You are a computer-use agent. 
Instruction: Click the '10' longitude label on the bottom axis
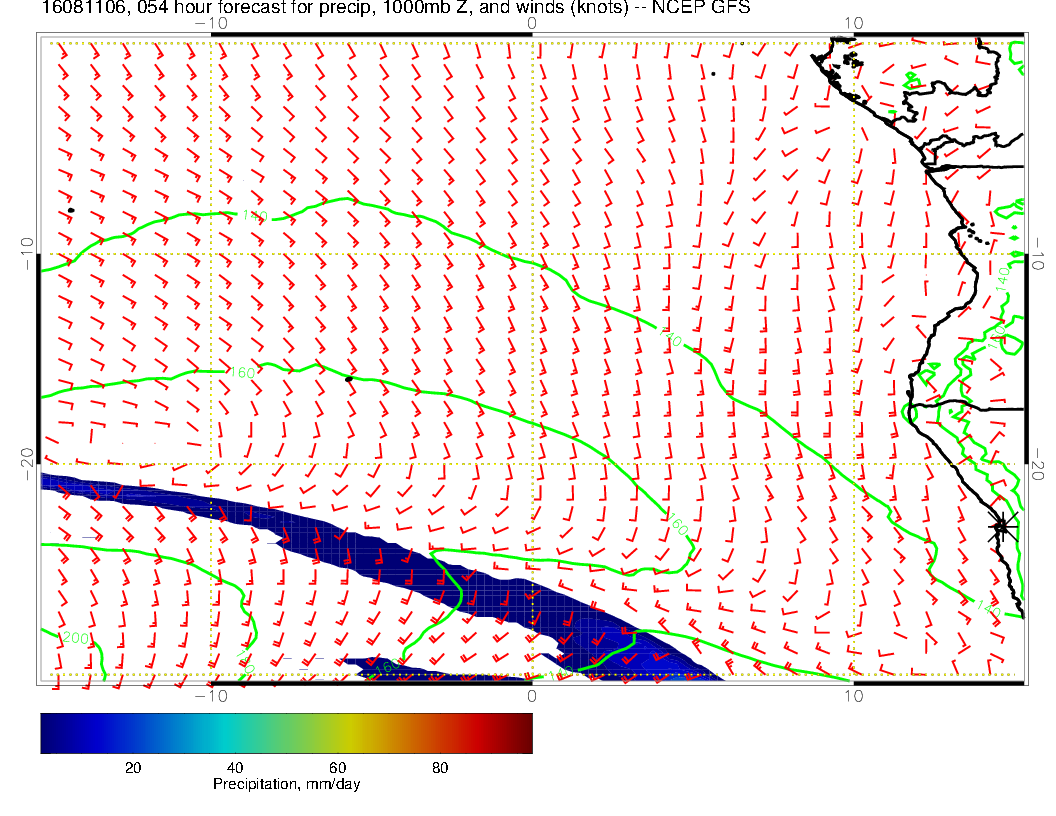(853, 695)
